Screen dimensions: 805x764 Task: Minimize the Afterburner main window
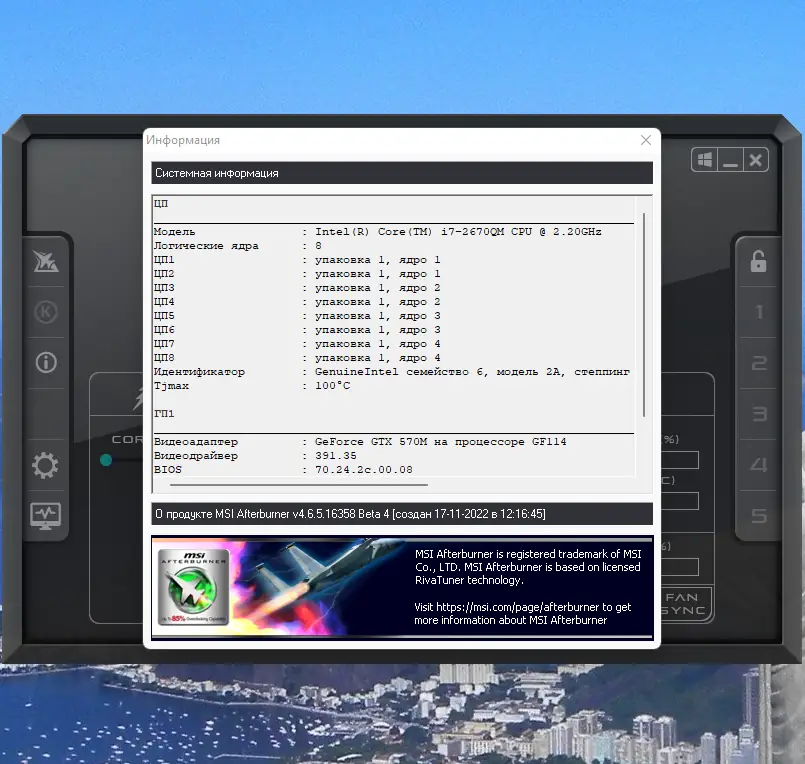point(730,159)
